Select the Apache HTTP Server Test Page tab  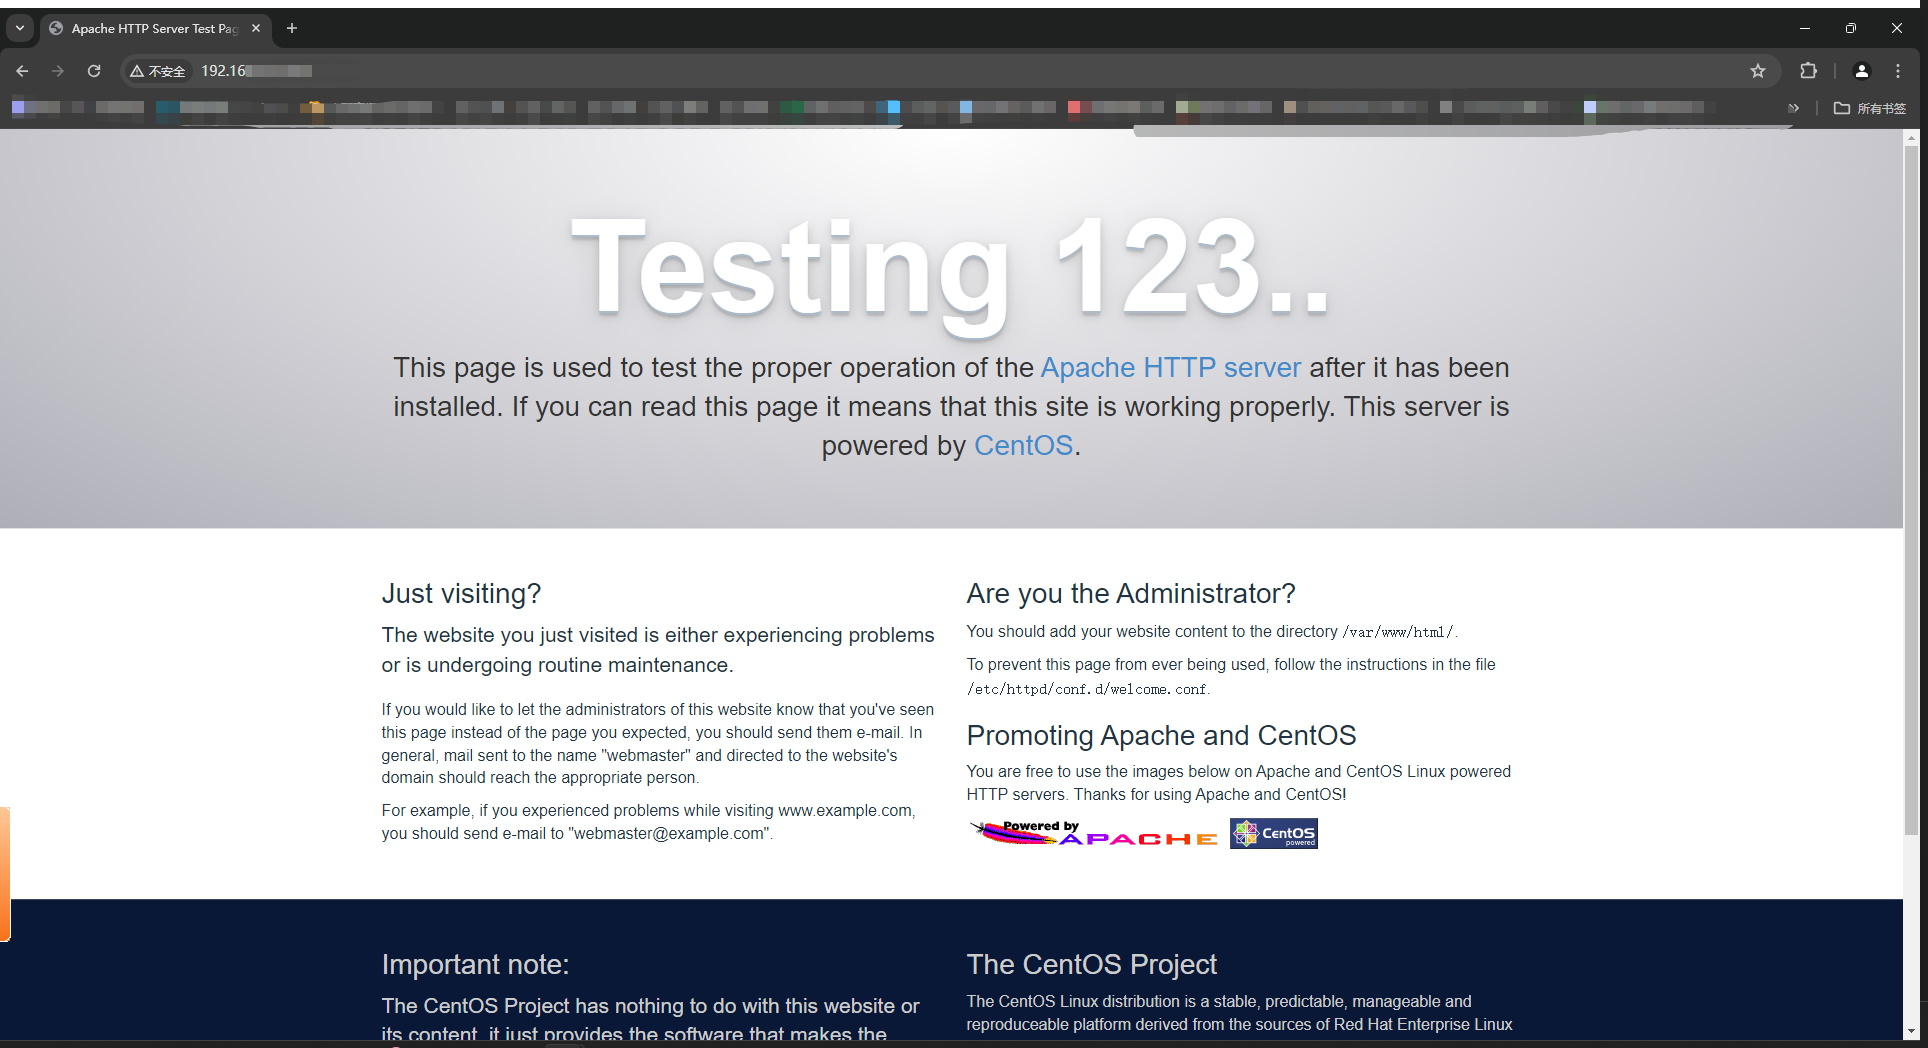tap(153, 28)
